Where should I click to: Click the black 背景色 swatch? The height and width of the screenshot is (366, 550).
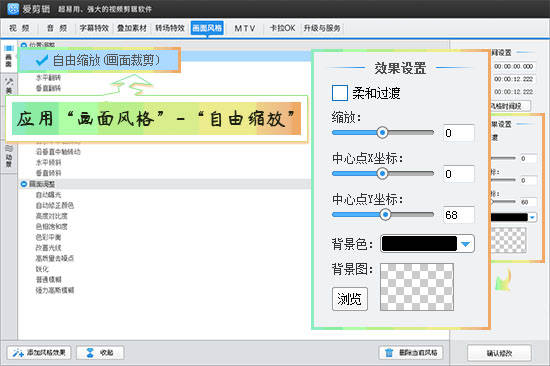[419, 244]
